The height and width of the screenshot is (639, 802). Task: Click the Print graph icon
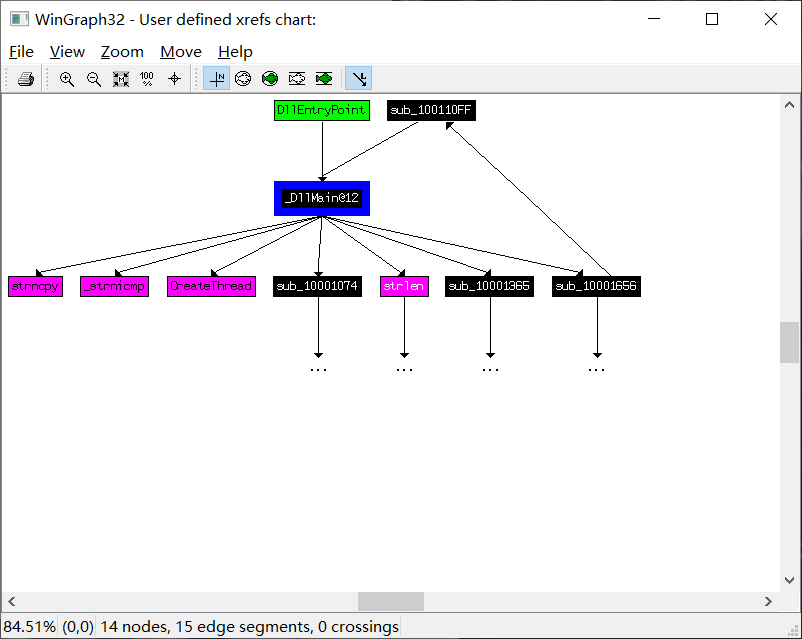(24, 78)
